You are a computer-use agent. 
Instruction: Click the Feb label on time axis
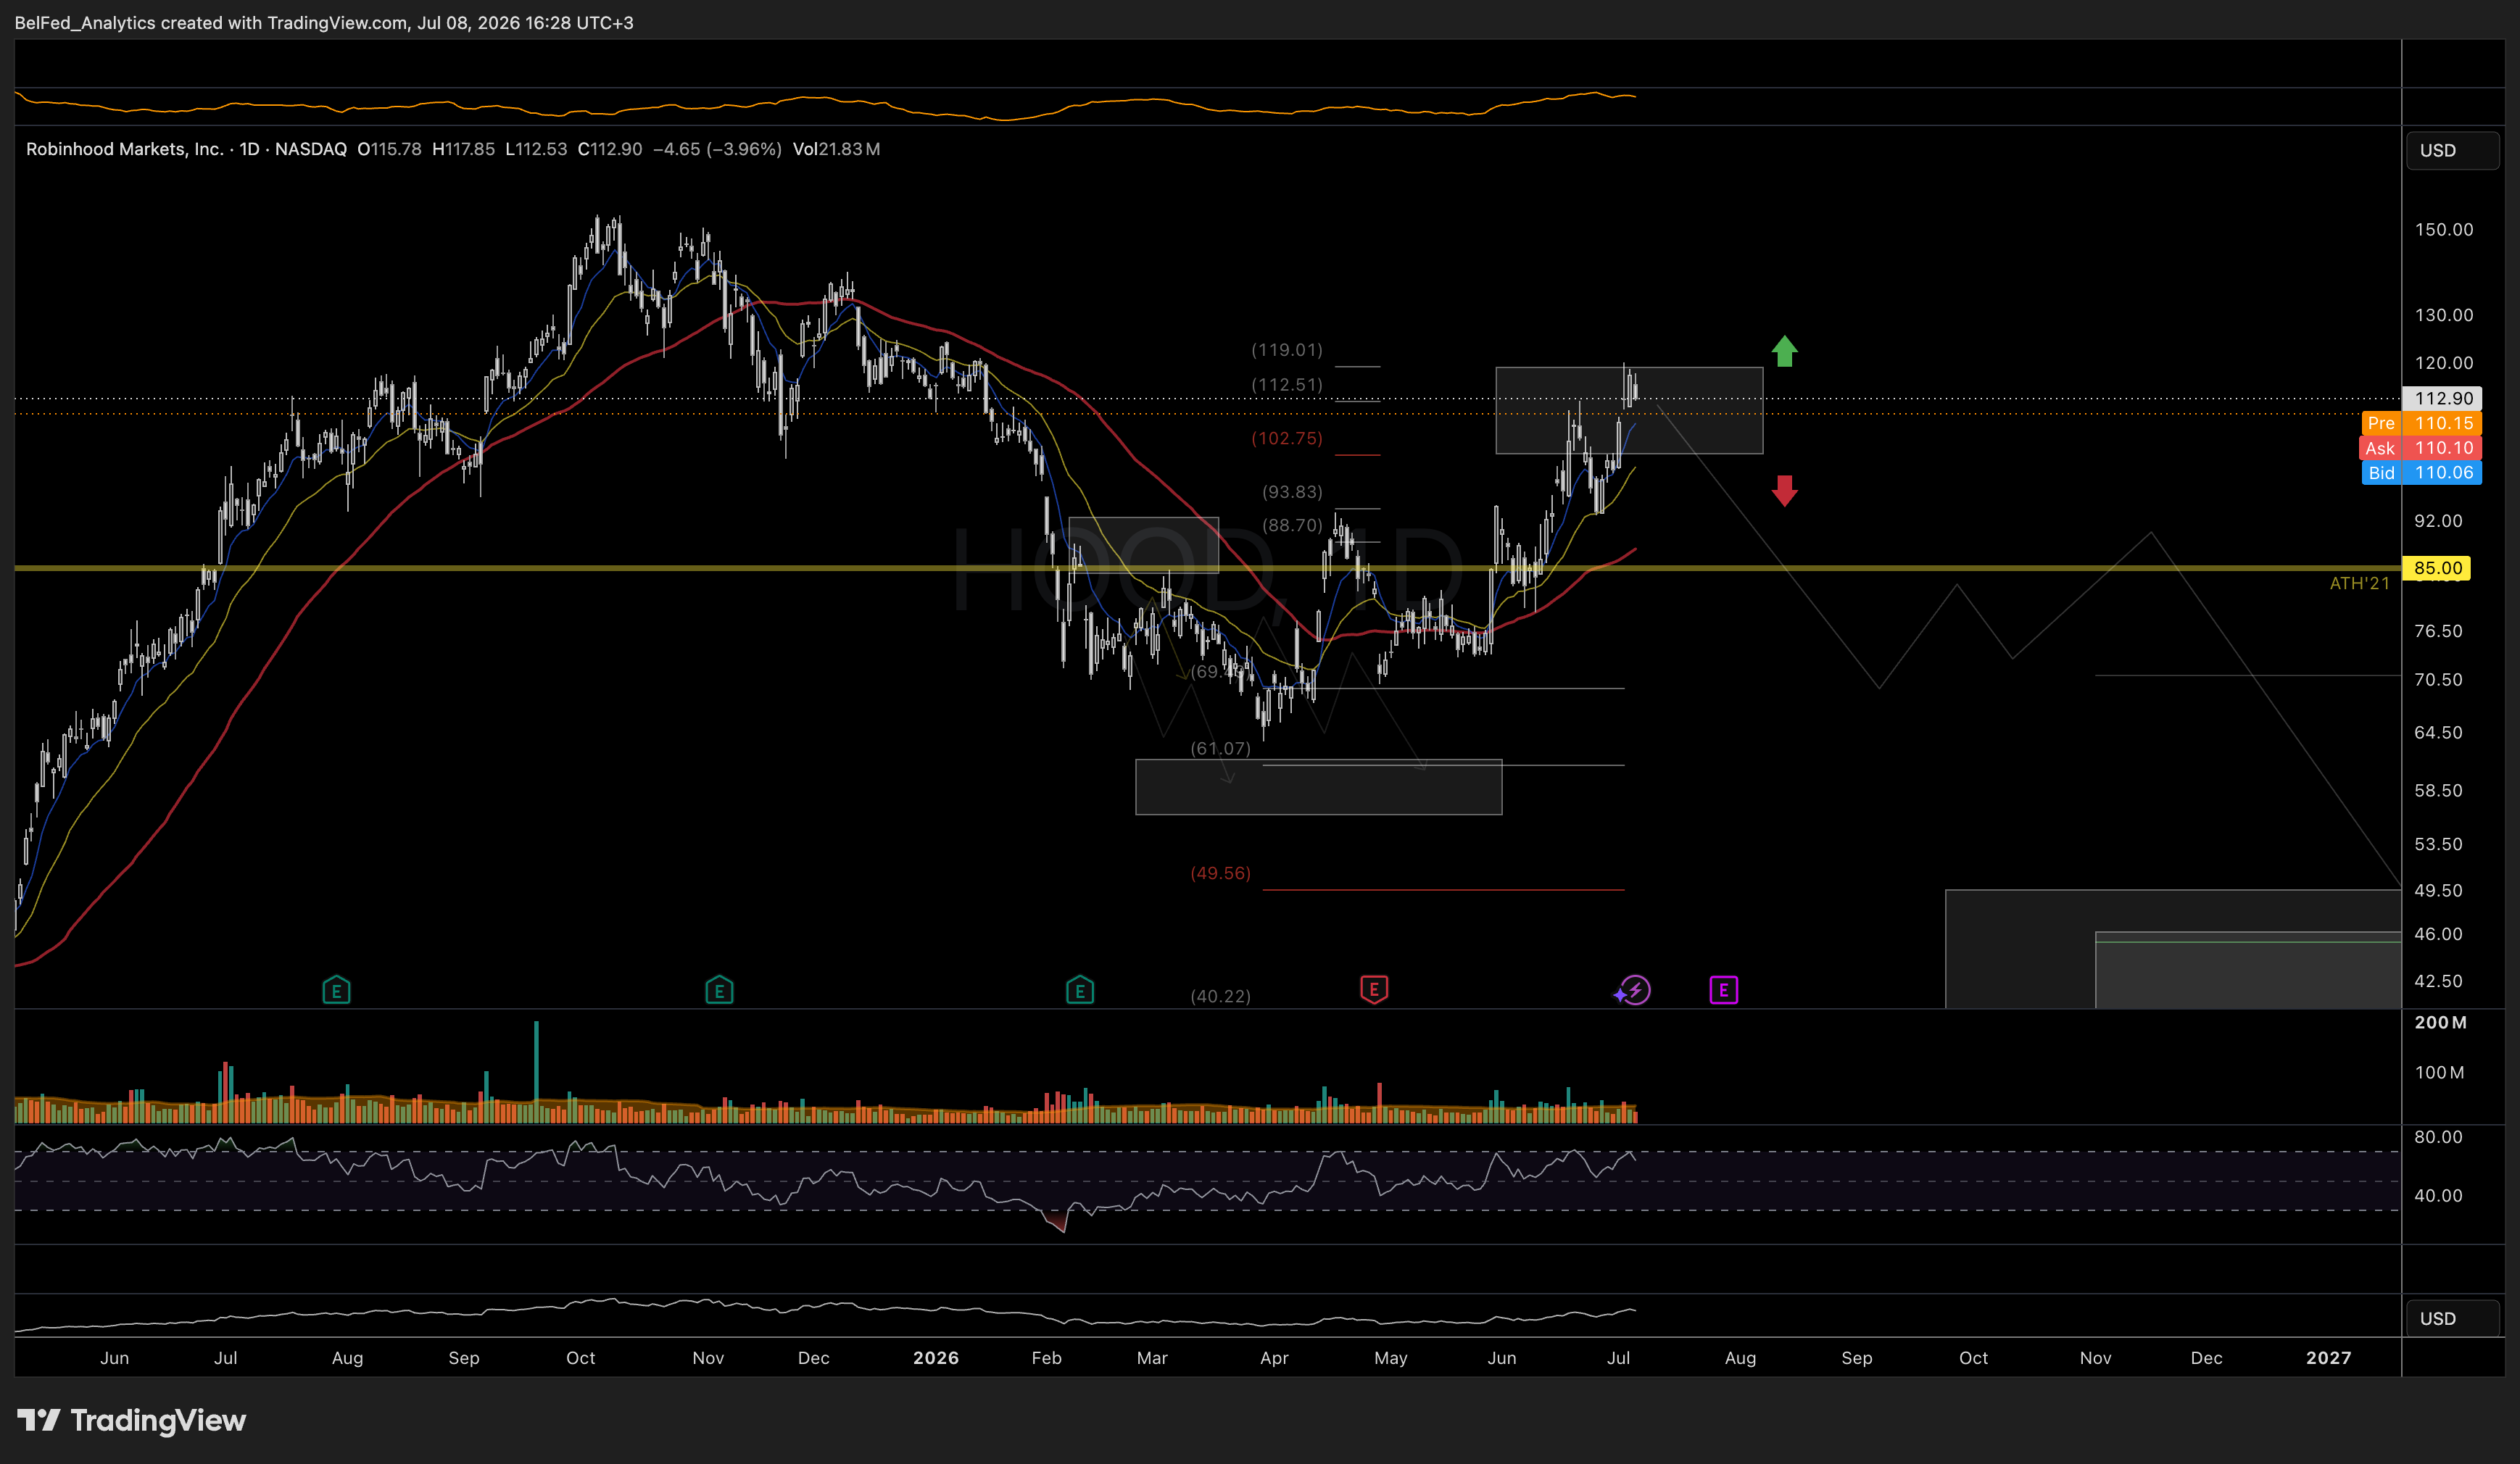[1046, 1358]
